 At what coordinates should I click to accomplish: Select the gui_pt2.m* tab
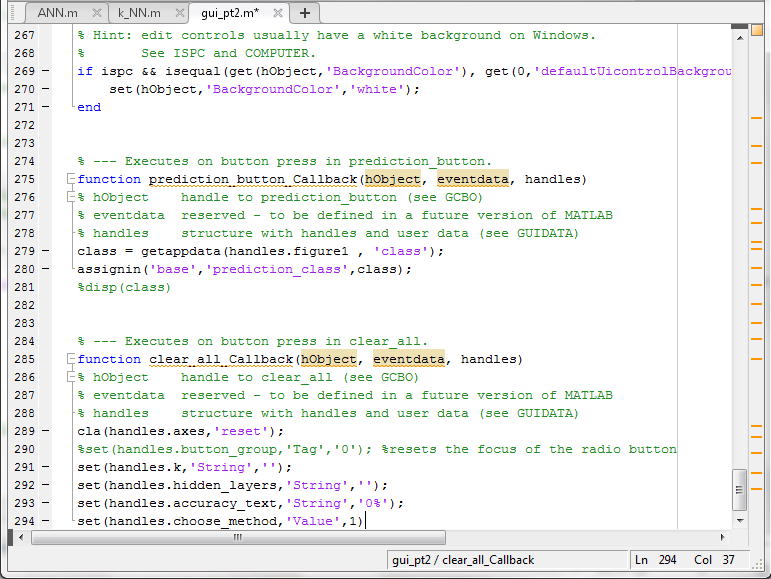pos(230,13)
